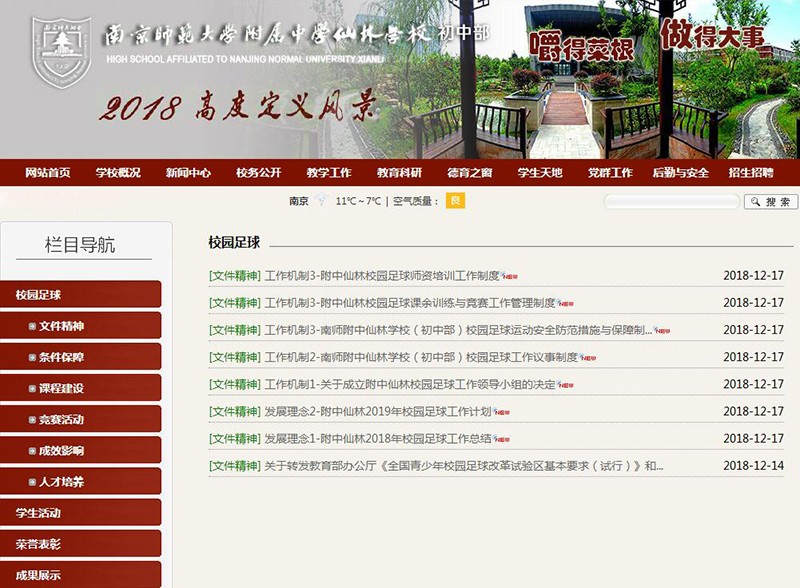Click the 11℃~7℃ temperature text
This screenshot has width=800, height=588.
tap(358, 201)
